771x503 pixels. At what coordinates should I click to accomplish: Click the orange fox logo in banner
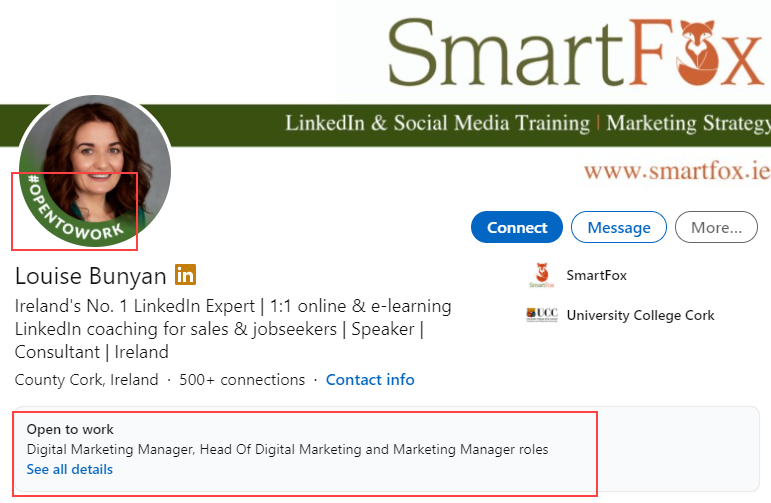719,50
